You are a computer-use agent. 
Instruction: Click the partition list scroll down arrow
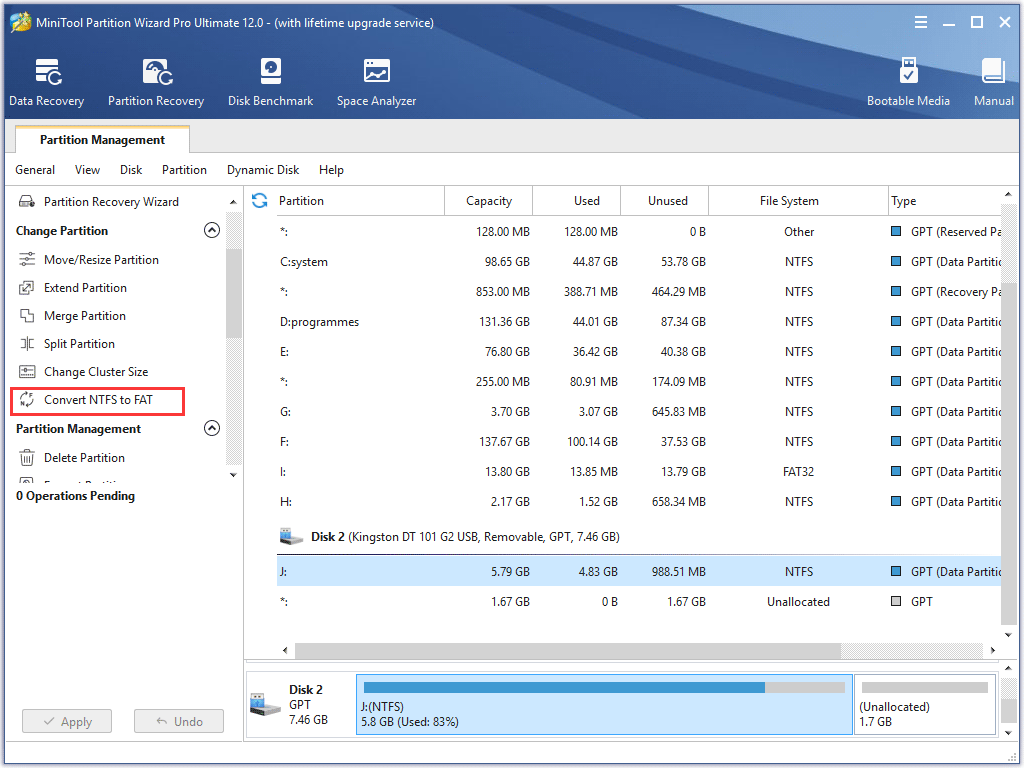tap(1008, 635)
